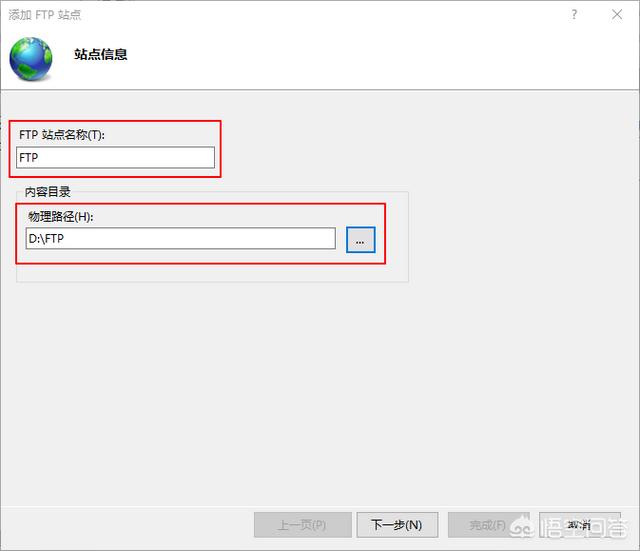Click the FTP 站点名称(T): label

(x=62, y=135)
